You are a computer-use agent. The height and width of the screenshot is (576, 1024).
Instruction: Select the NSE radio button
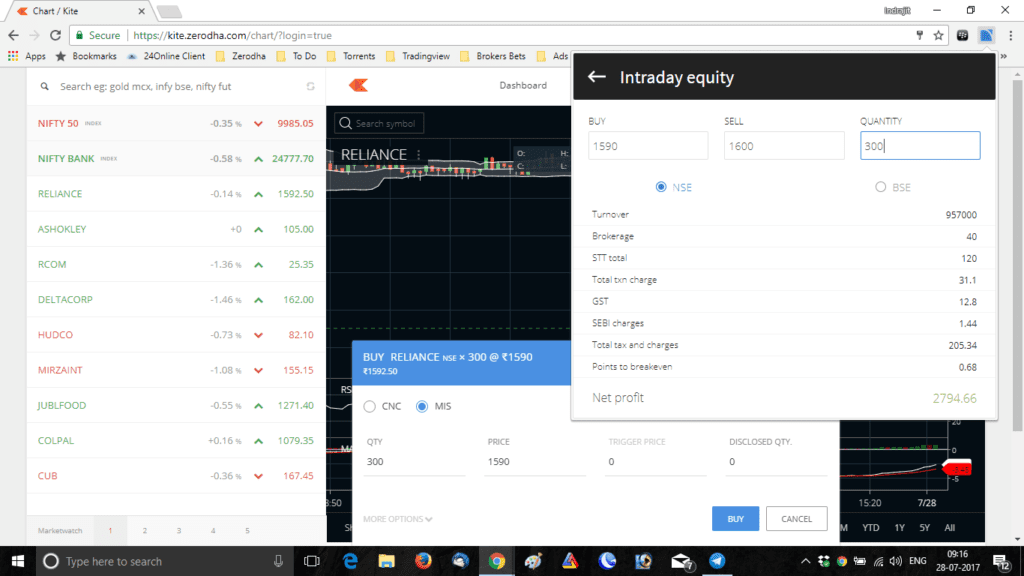point(659,186)
